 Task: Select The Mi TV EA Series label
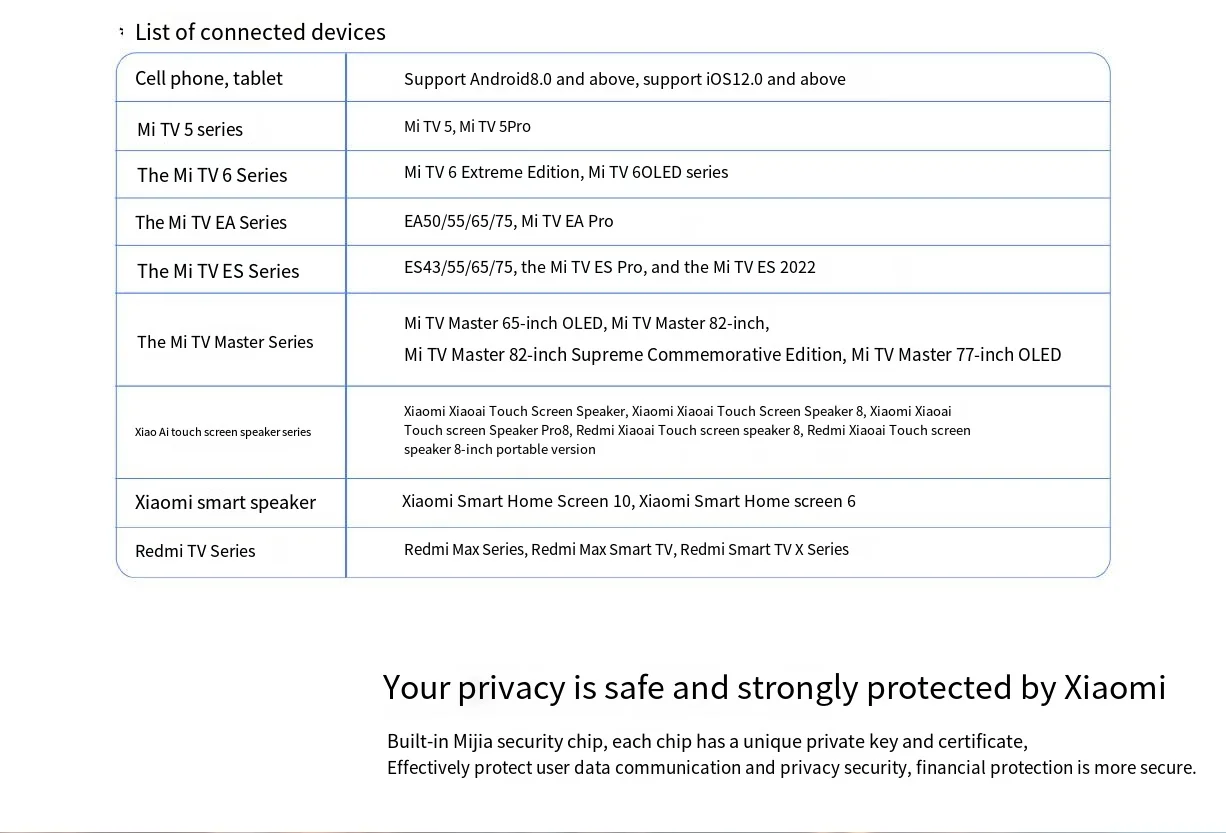click(211, 222)
